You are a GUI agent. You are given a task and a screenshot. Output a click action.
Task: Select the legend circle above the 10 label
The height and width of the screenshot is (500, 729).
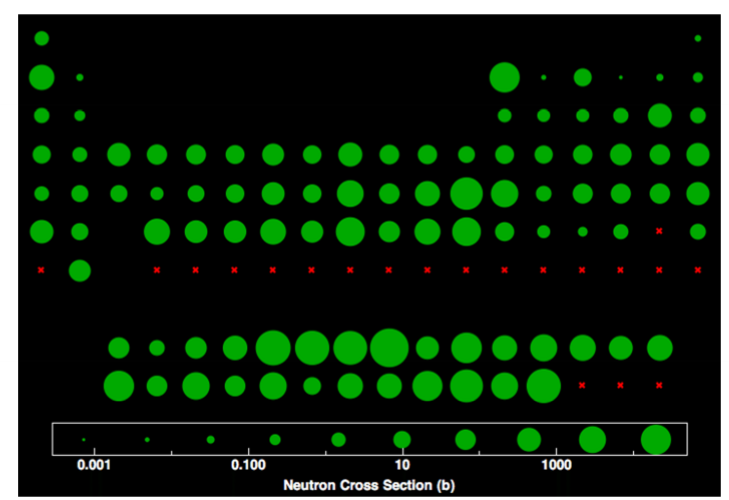click(402, 440)
